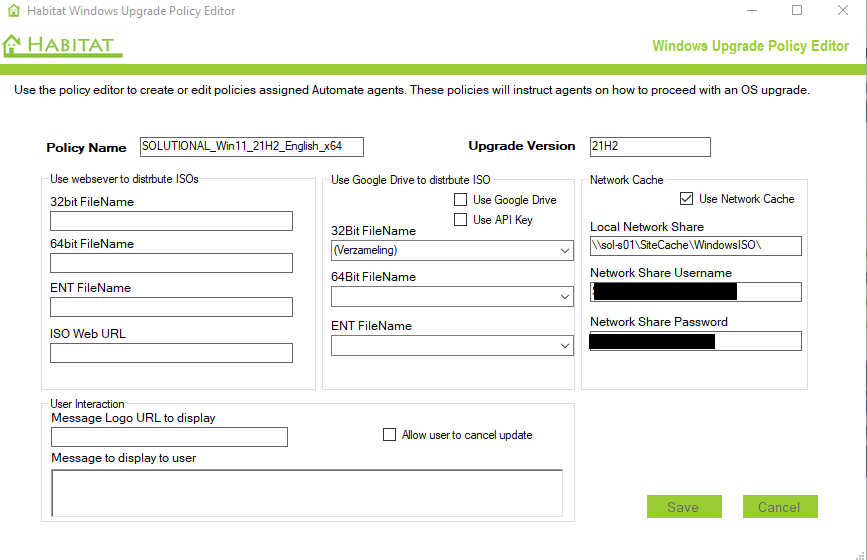
Task: Click the Policy Name text field
Action: (x=252, y=146)
